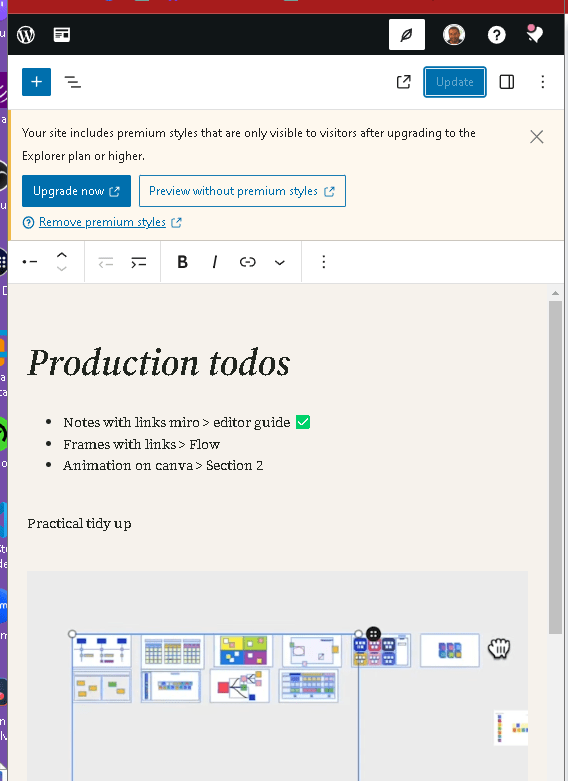The width and height of the screenshot is (568, 781).
Task: Click the editor vertical scrollbar
Action: (x=556, y=468)
